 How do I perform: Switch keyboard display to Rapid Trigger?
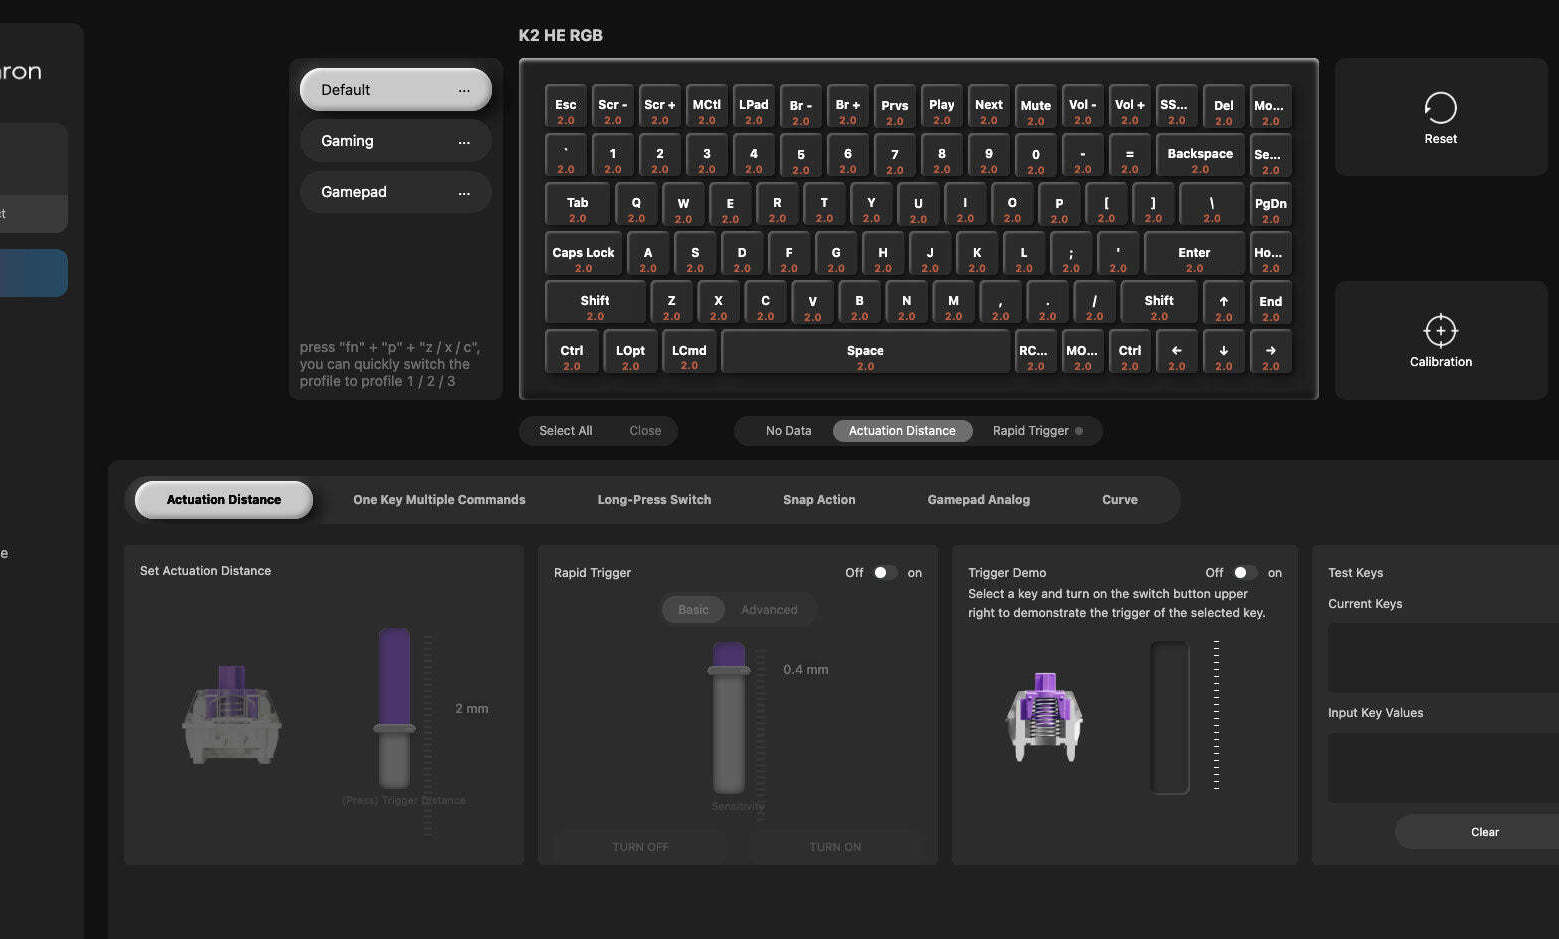pos(1037,431)
